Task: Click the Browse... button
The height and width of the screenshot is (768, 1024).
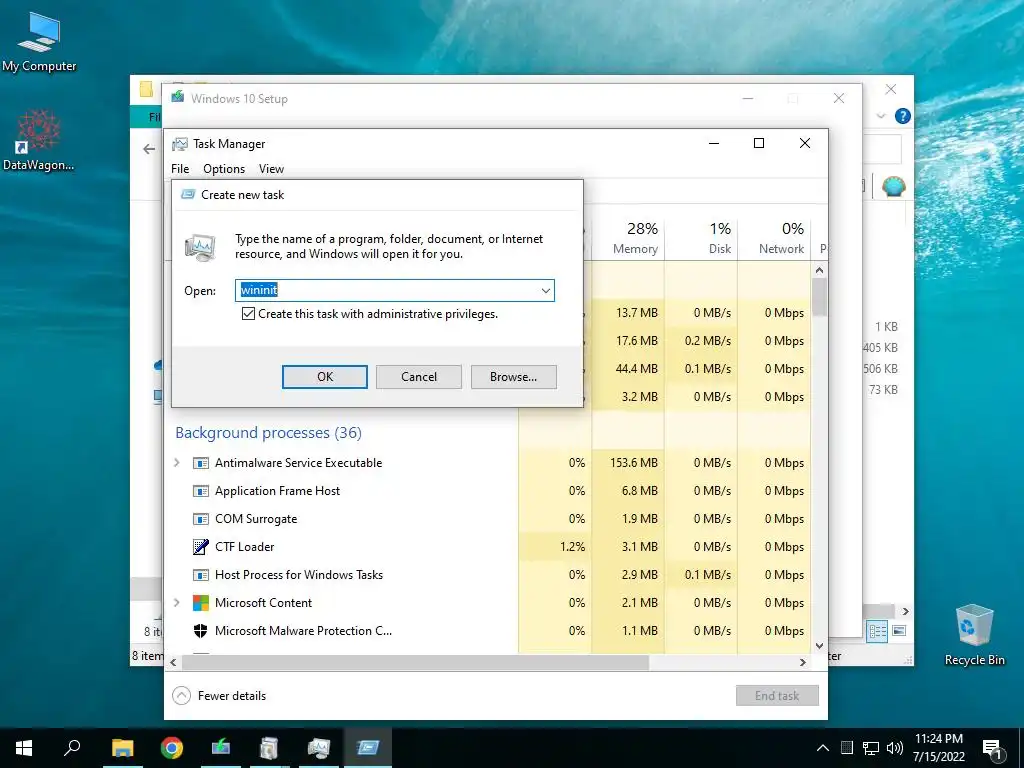Action: click(x=514, y=377)
